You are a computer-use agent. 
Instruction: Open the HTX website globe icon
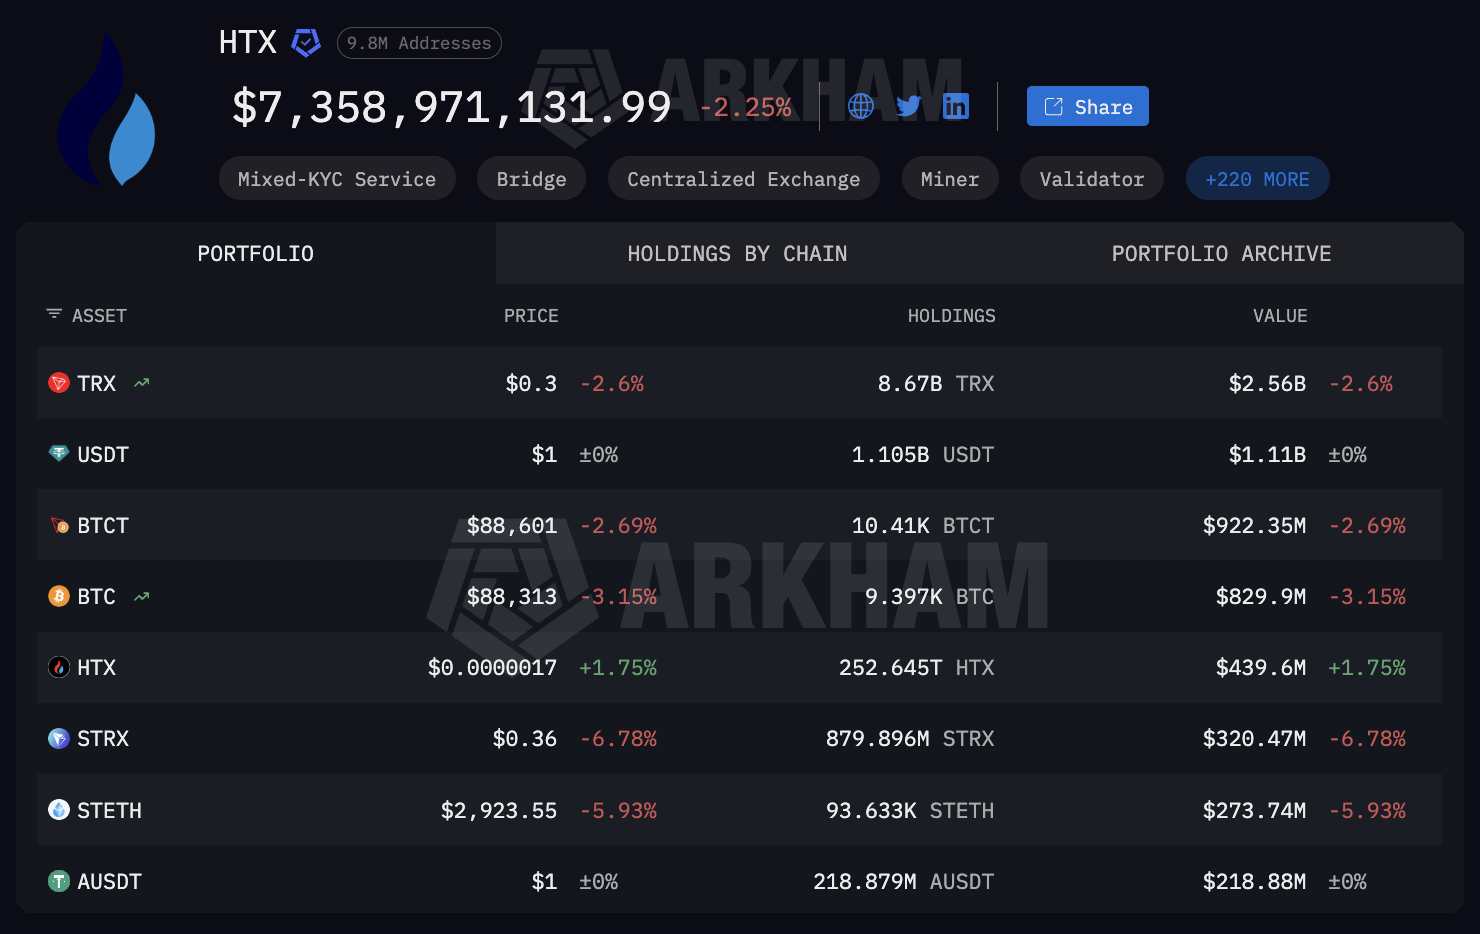(x=861, y=106)
